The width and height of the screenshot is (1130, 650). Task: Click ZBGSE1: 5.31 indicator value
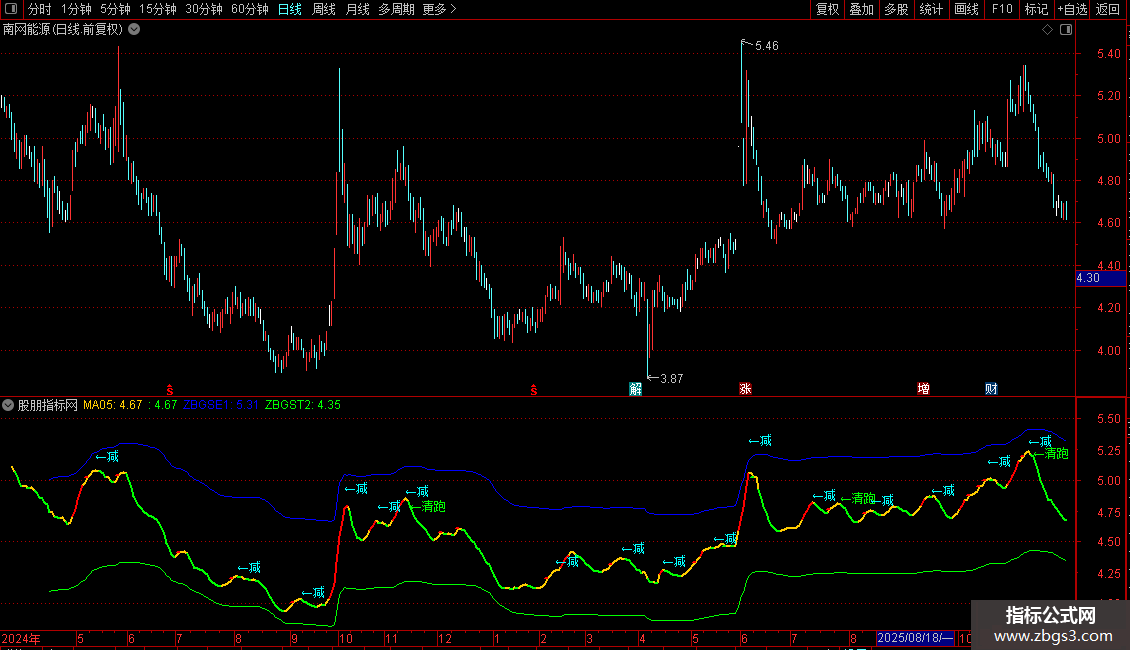pyautogui.click(x=221, y=405)
